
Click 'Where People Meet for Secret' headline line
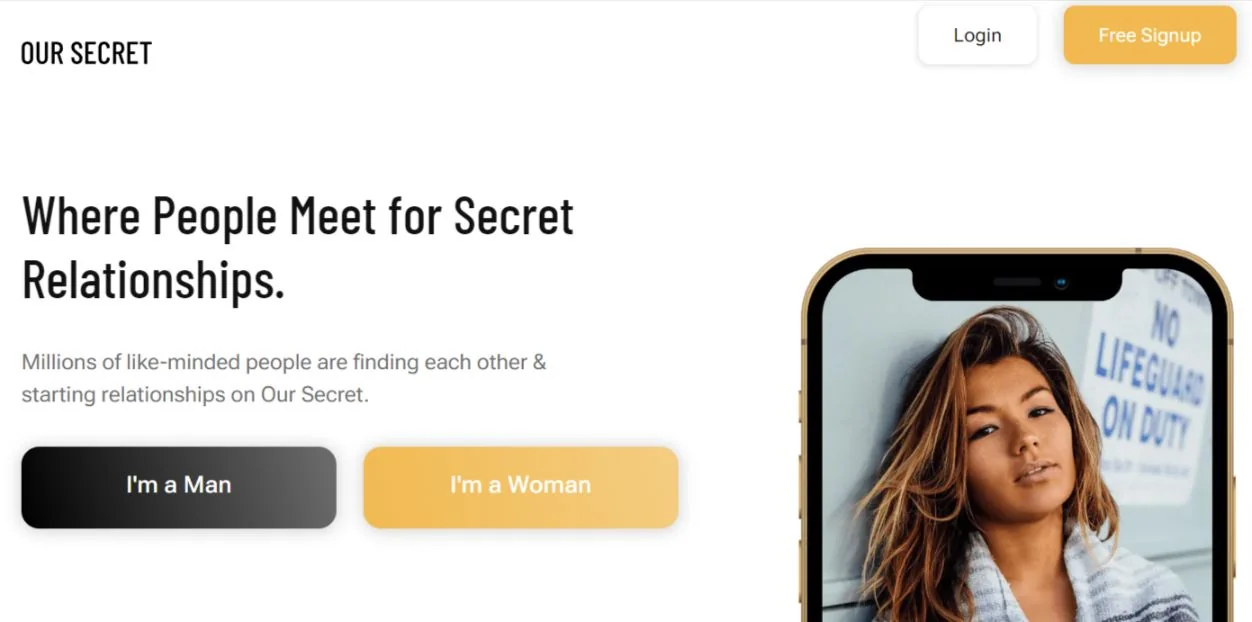(298, 215)
